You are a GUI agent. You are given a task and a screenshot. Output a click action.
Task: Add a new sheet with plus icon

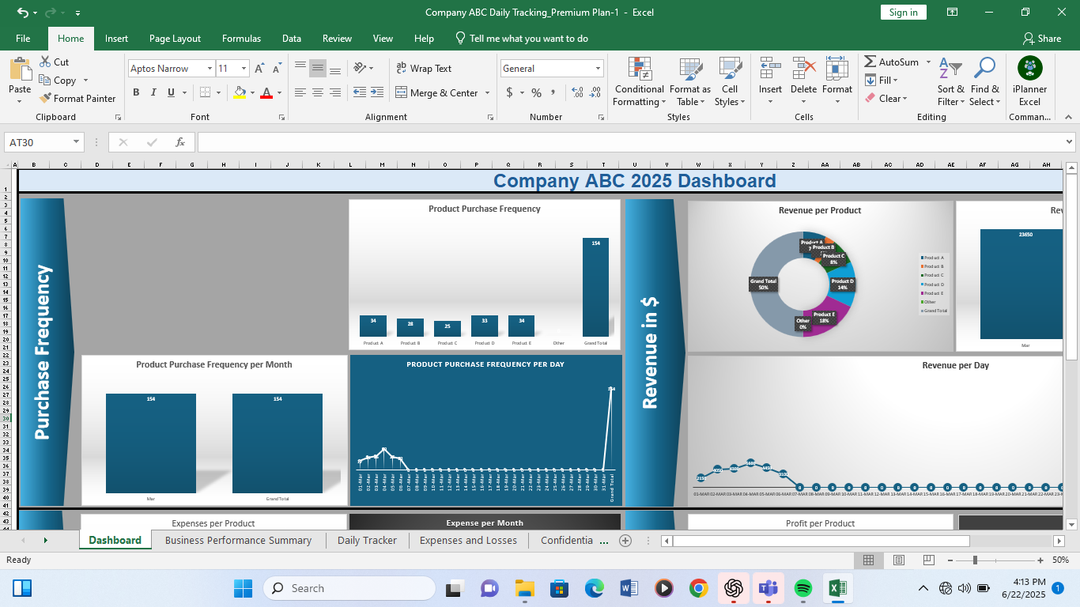coord(625,541)
